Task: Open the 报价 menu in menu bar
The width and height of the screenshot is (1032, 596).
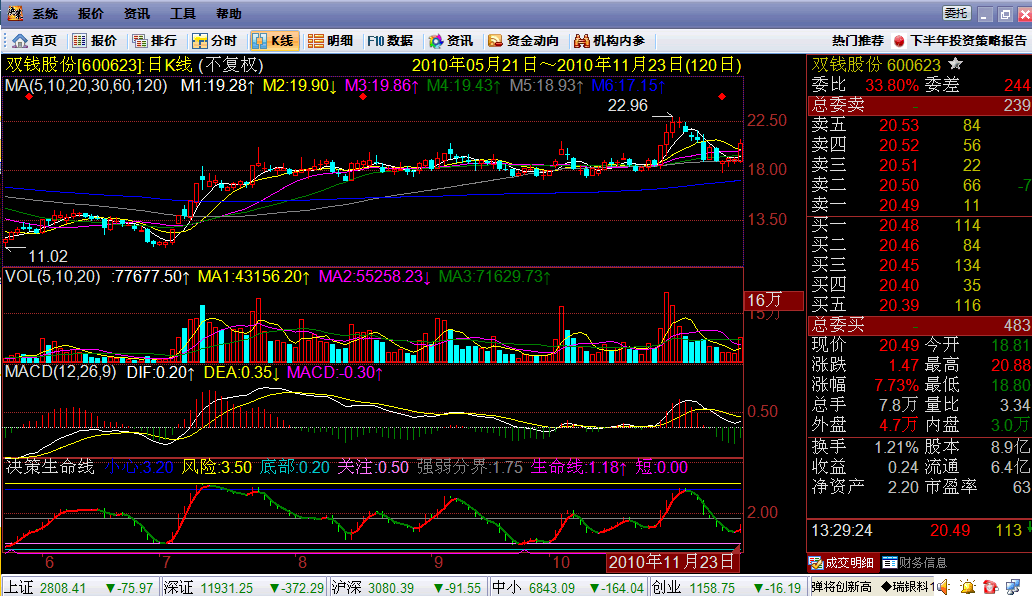Action: [x=91, y=14]
